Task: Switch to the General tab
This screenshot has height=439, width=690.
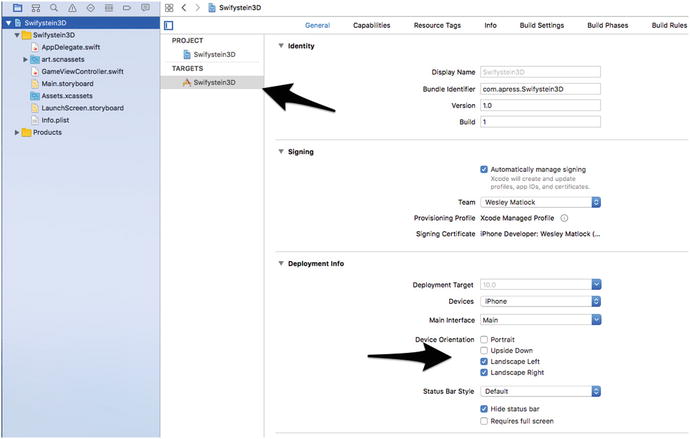Action: tap(317, 26)
